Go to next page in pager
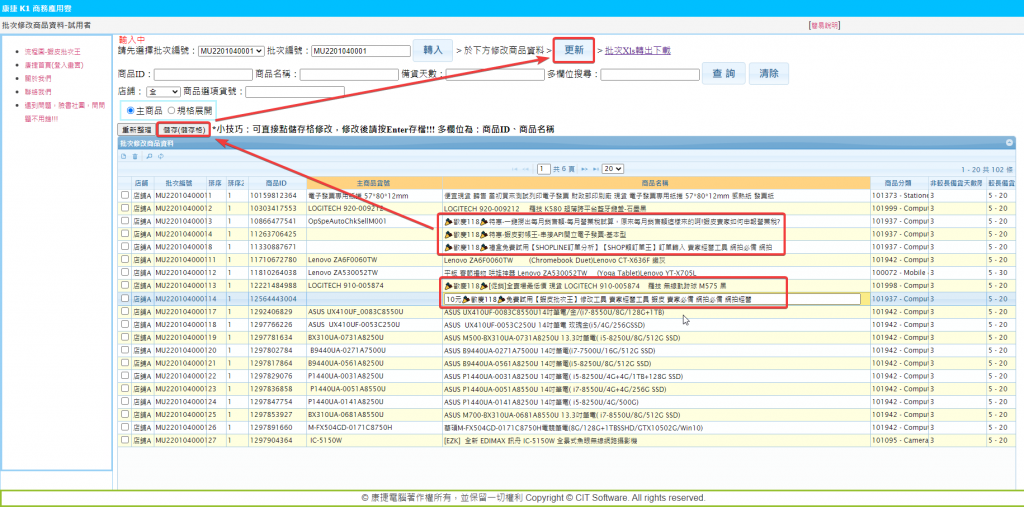The width and height of the screenshot is (1024, 507). point(586,169)
